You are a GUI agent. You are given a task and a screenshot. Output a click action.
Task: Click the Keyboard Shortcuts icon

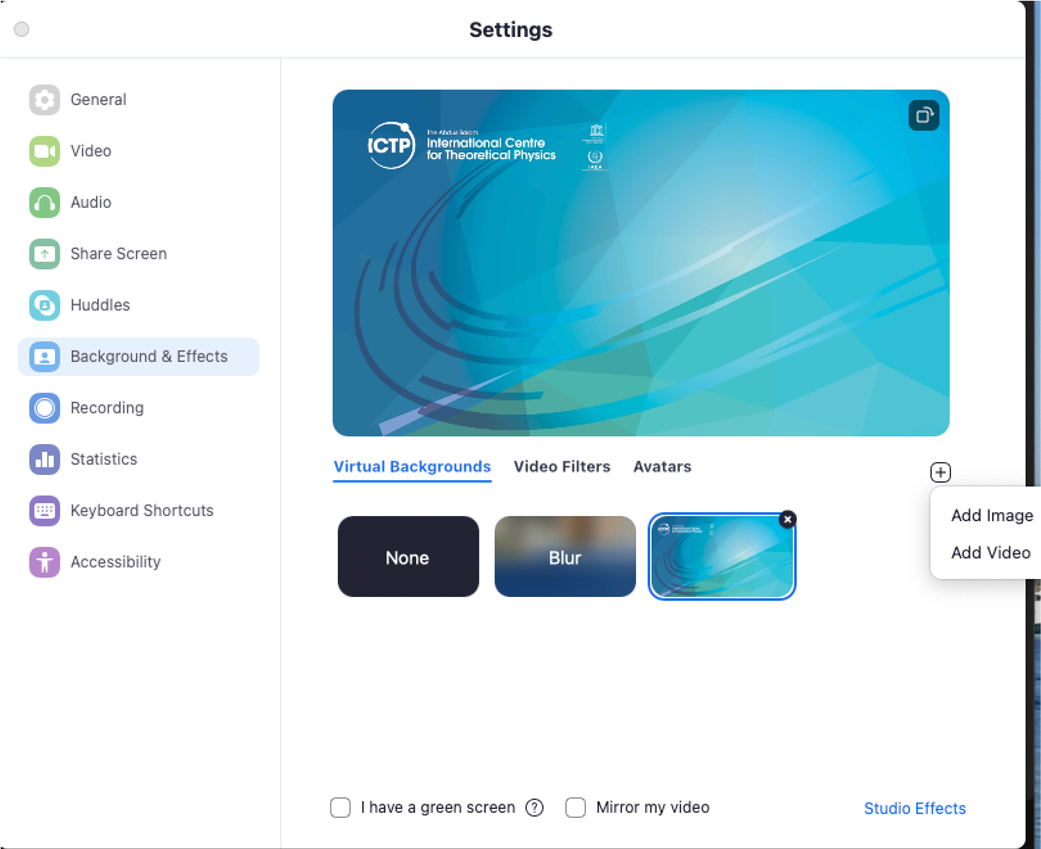pyautogui.click(x=44, y=511)
